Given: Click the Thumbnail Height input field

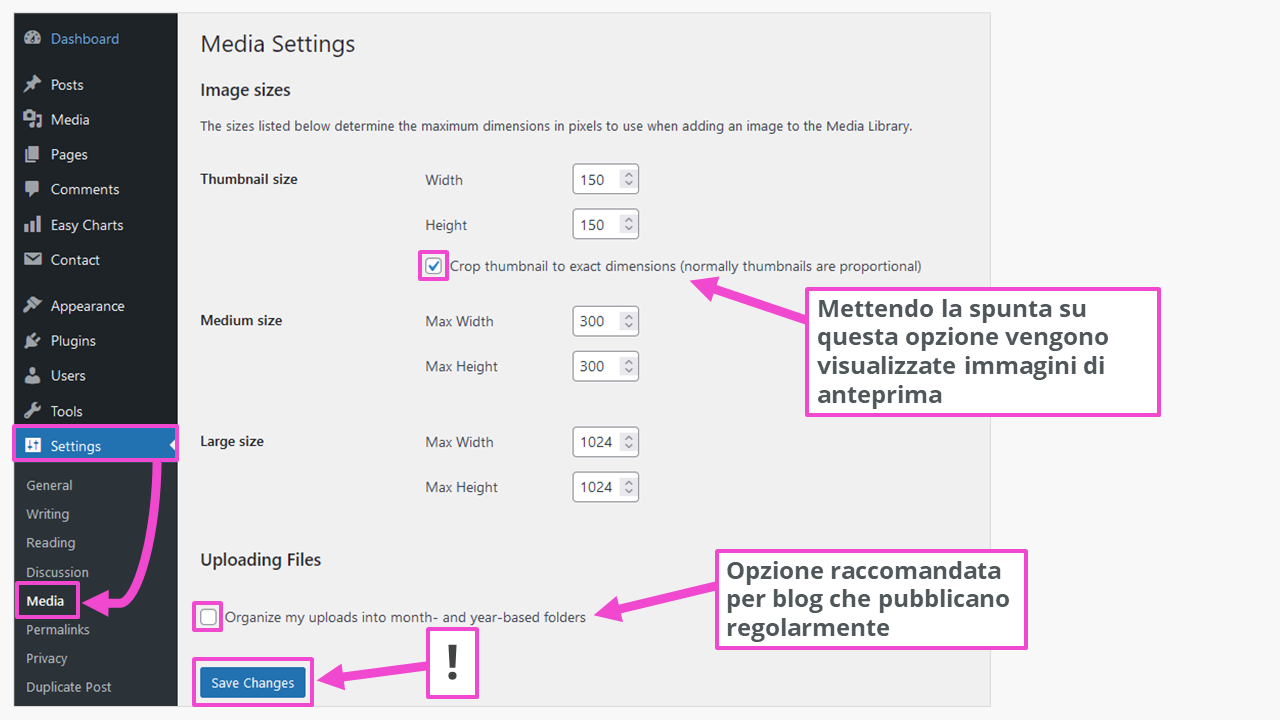Looking at the screenshot, I should (605, 225).
